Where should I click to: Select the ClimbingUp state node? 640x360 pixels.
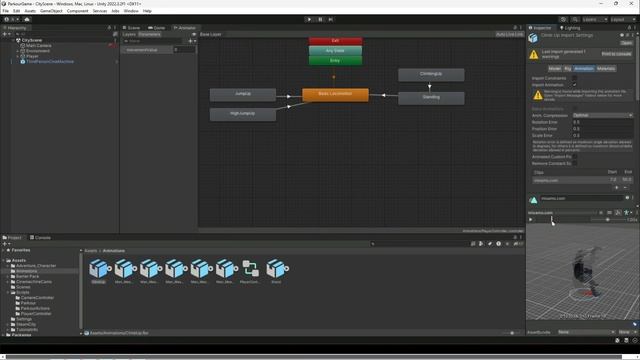431,75
